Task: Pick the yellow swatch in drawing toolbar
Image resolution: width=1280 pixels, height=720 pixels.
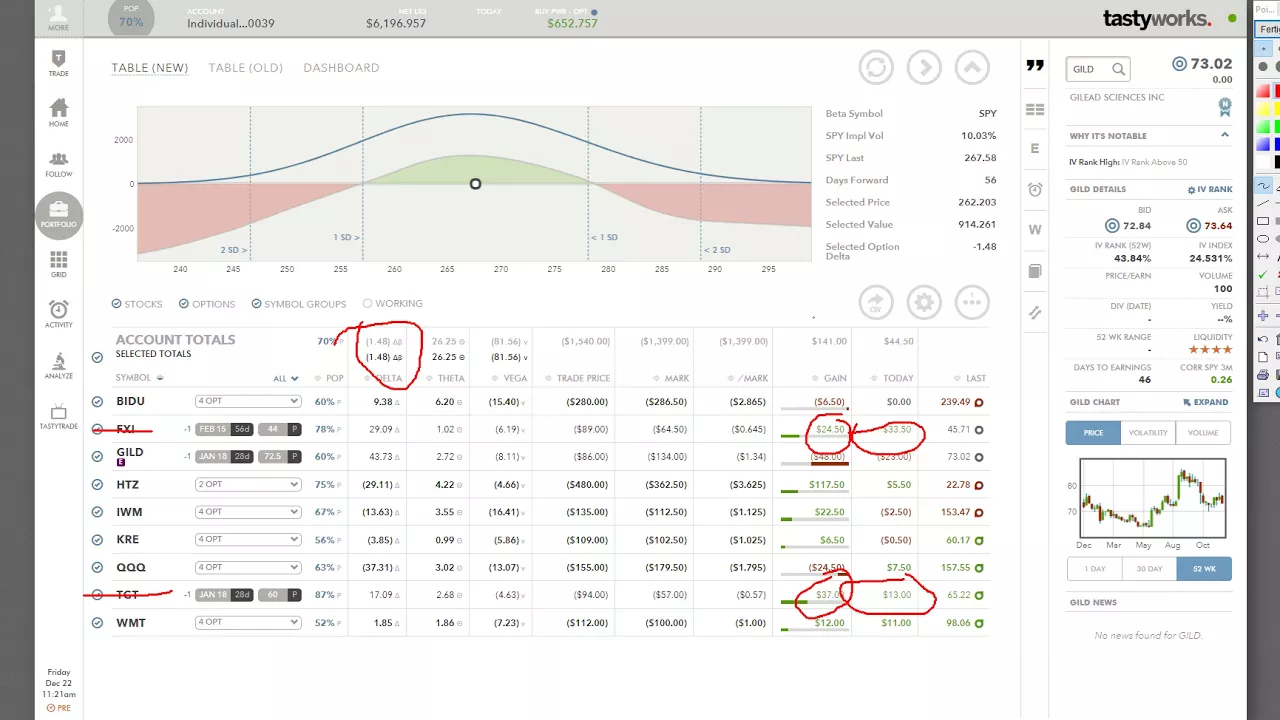Action: [x=1265, y=108]
